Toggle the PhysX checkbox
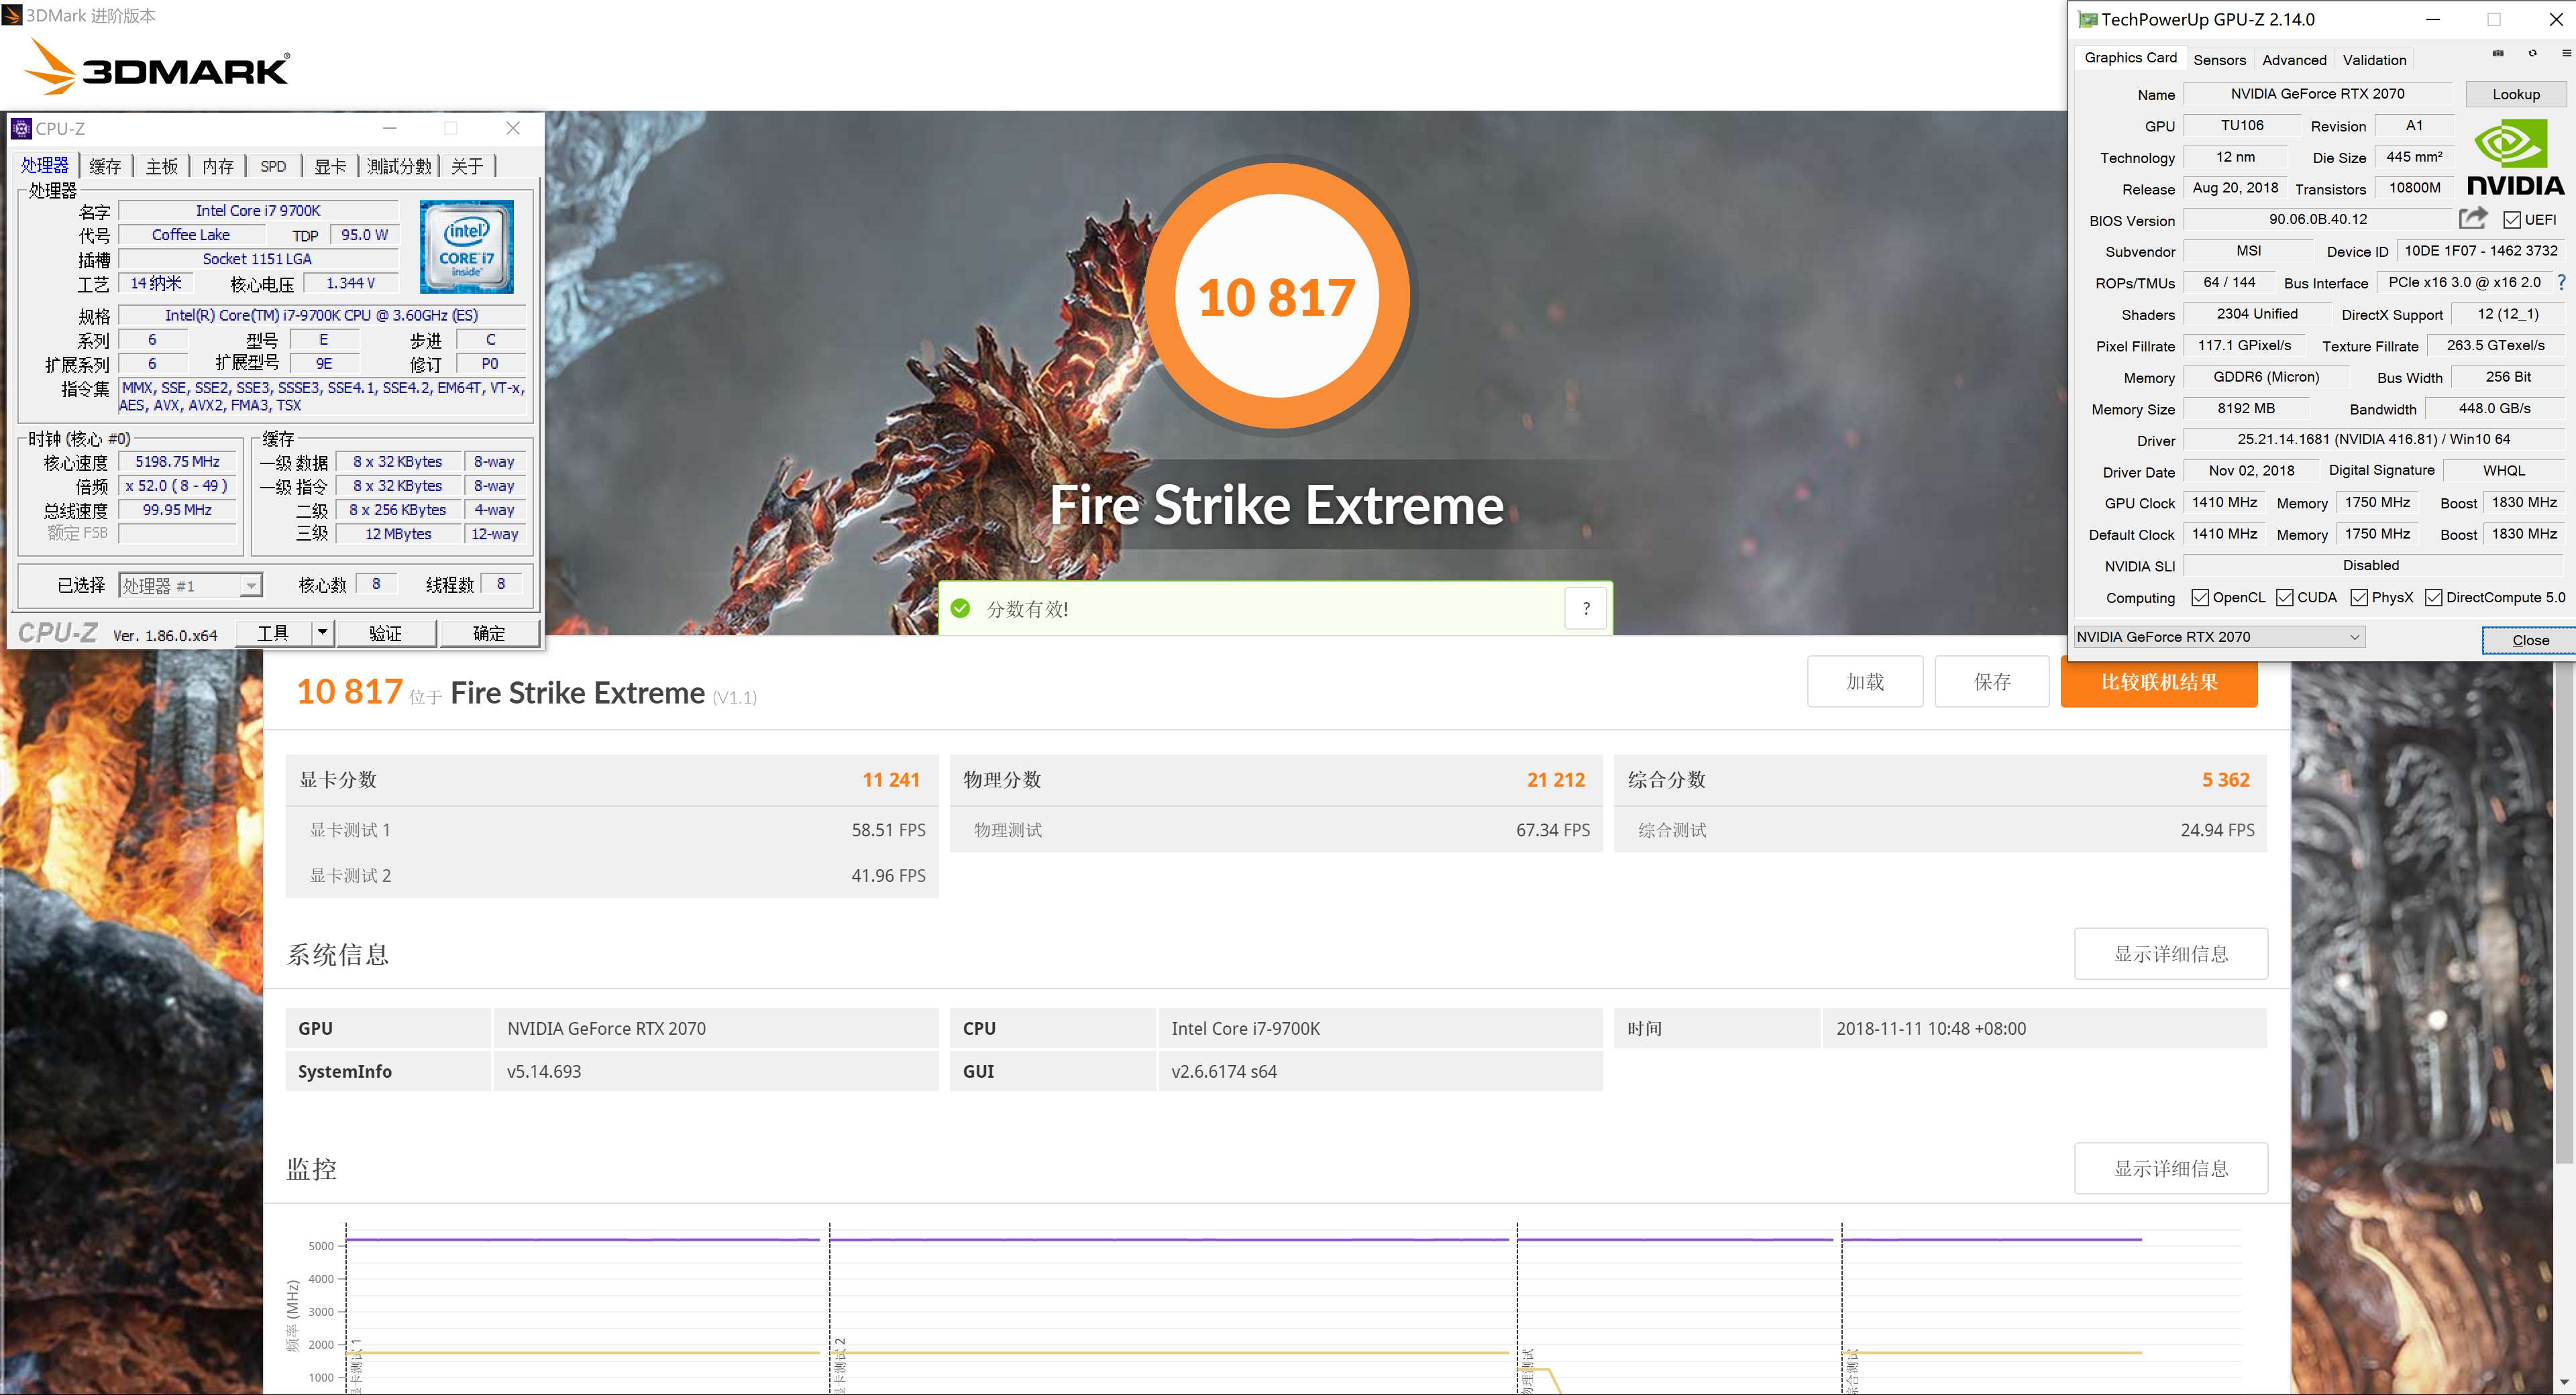Image resolution: width=2576 pixels, height=1395 pixels. (x=2358, y=598)
